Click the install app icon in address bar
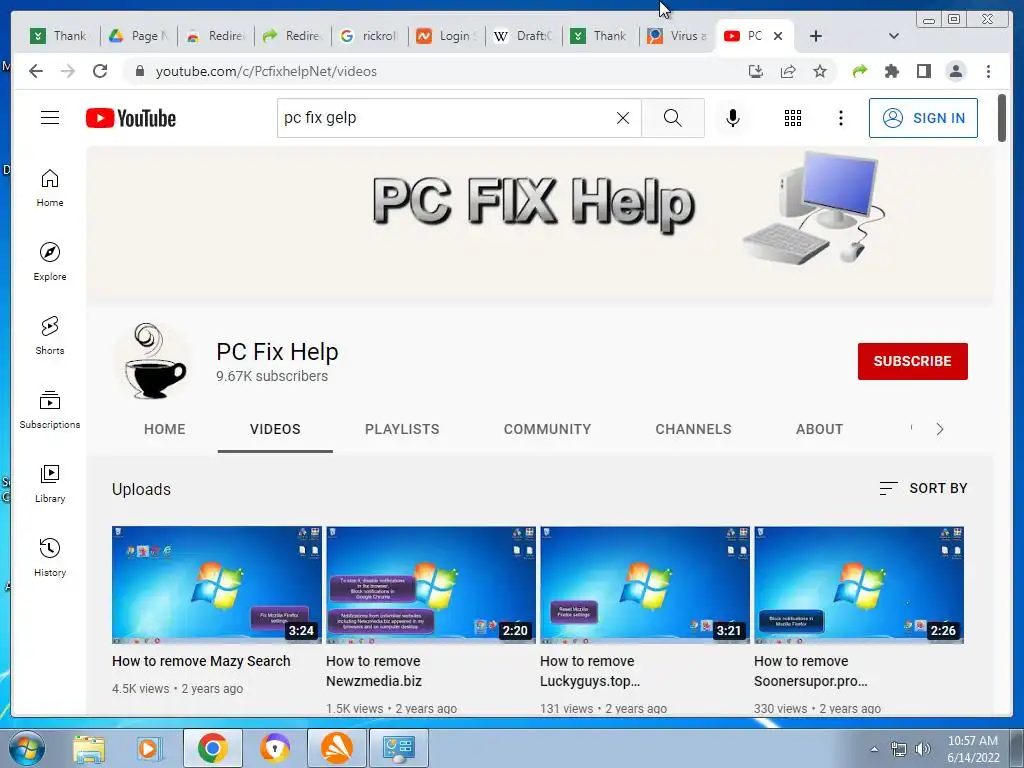 (x=756, y=71)
